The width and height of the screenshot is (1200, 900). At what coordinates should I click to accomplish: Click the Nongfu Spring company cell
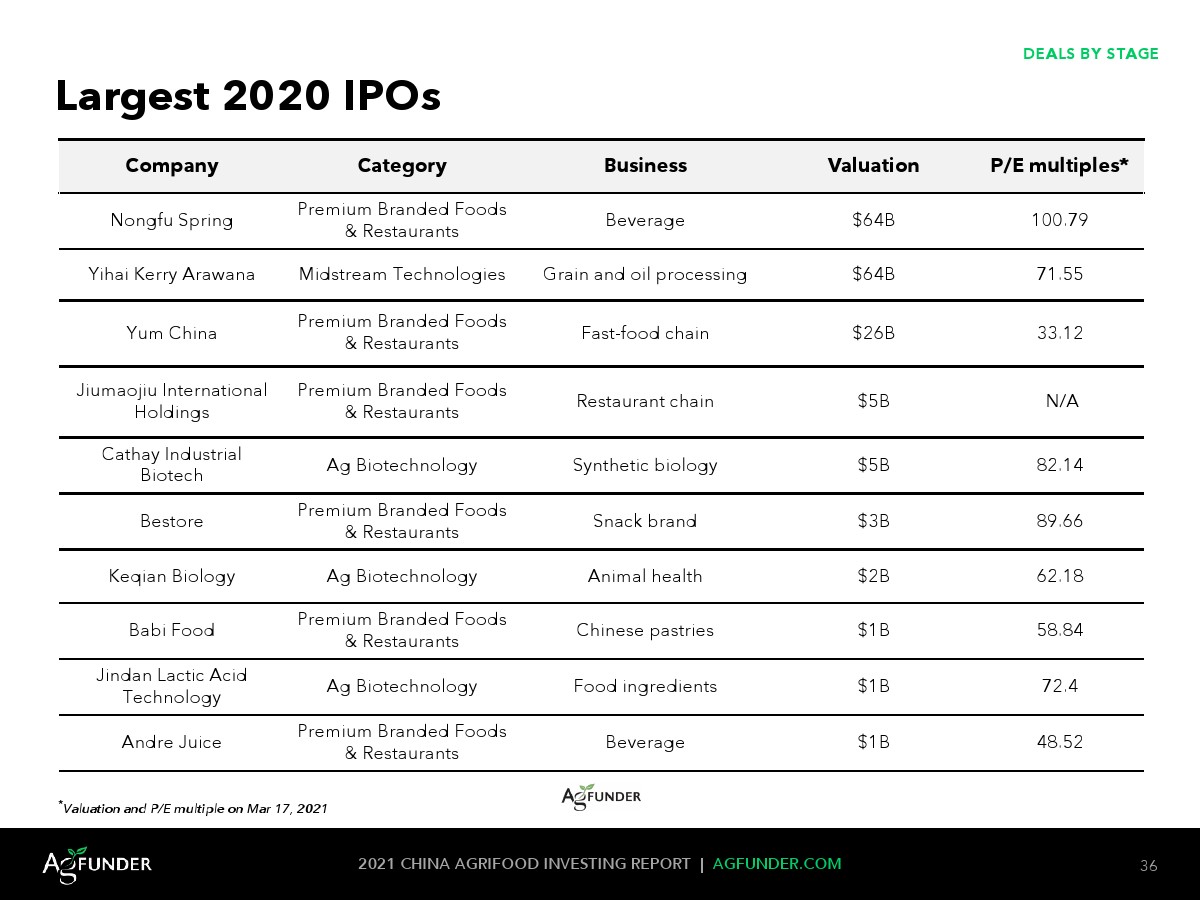[x=172, y=221]
